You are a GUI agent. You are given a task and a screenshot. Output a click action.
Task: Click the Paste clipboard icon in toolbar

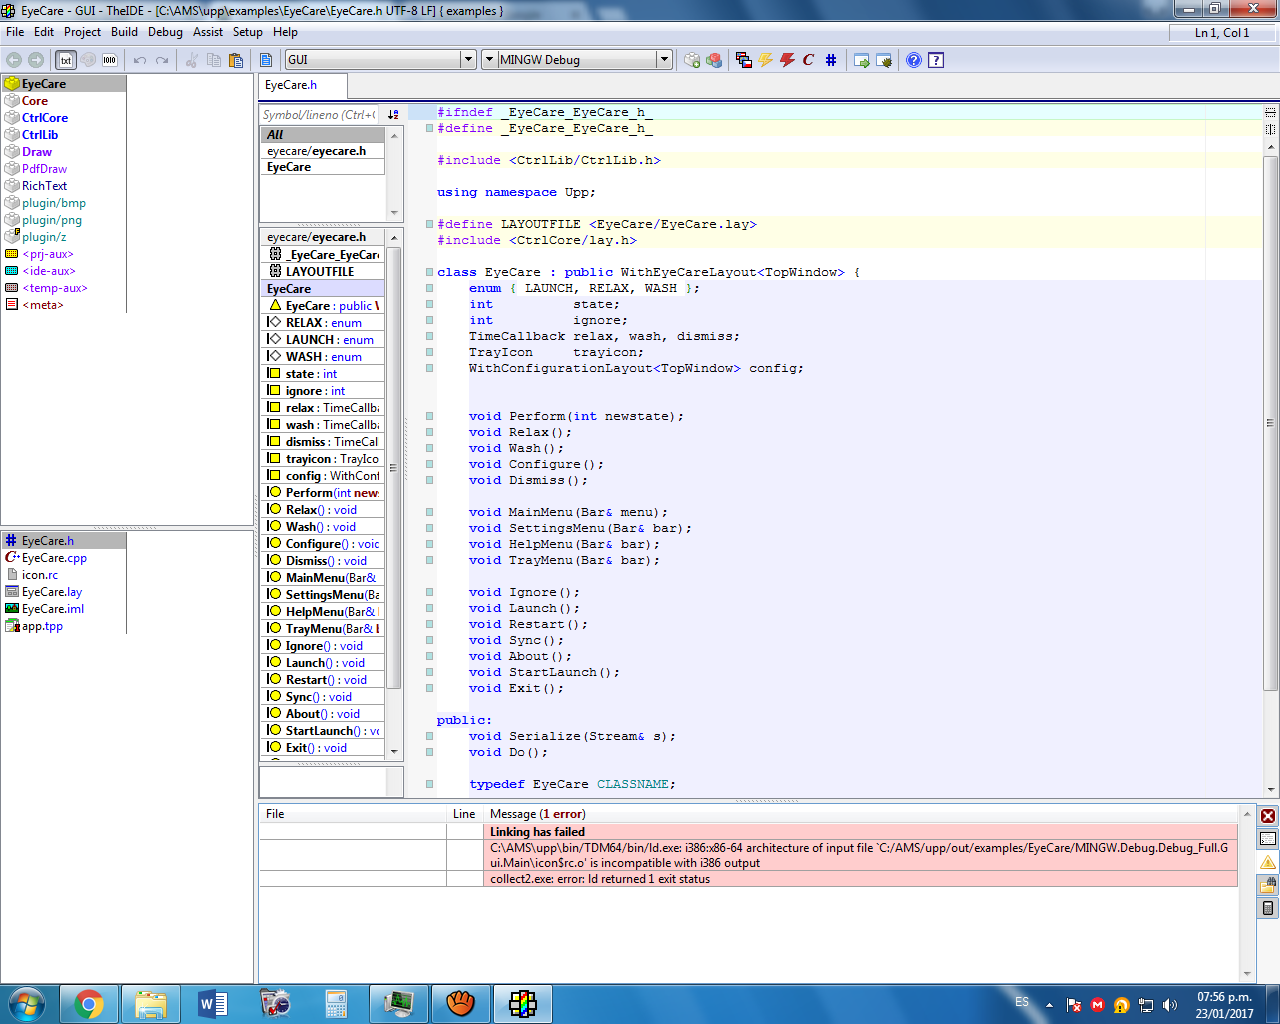236,60
